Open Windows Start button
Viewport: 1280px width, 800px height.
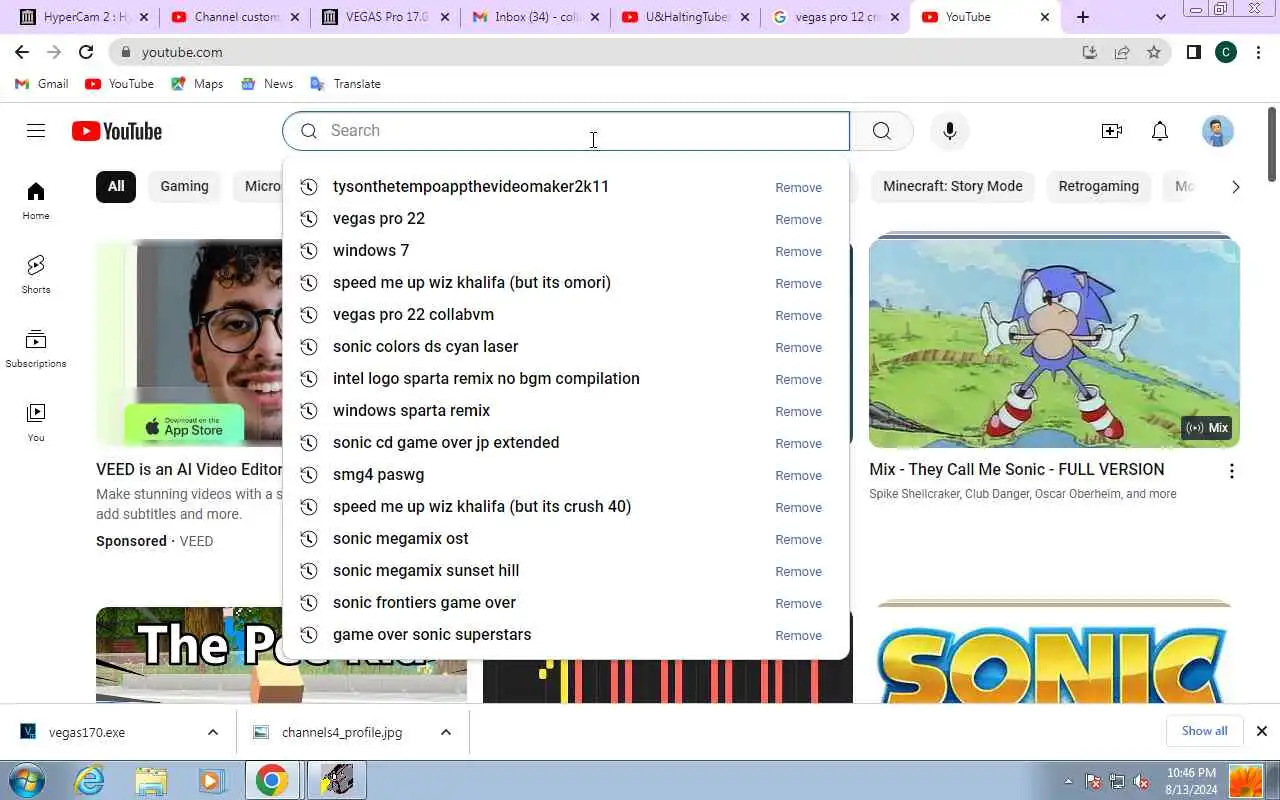26,780
